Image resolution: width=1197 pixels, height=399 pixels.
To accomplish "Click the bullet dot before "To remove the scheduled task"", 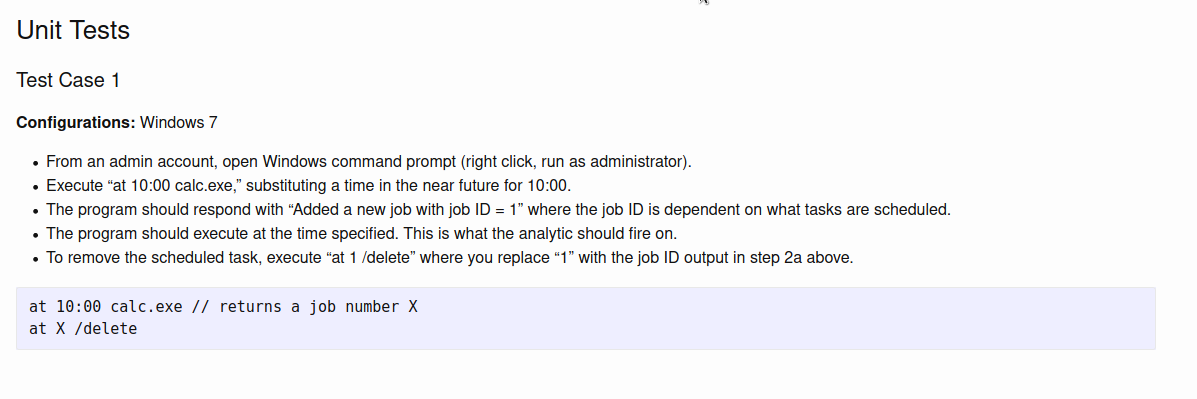I will click(x=35, y=259).
